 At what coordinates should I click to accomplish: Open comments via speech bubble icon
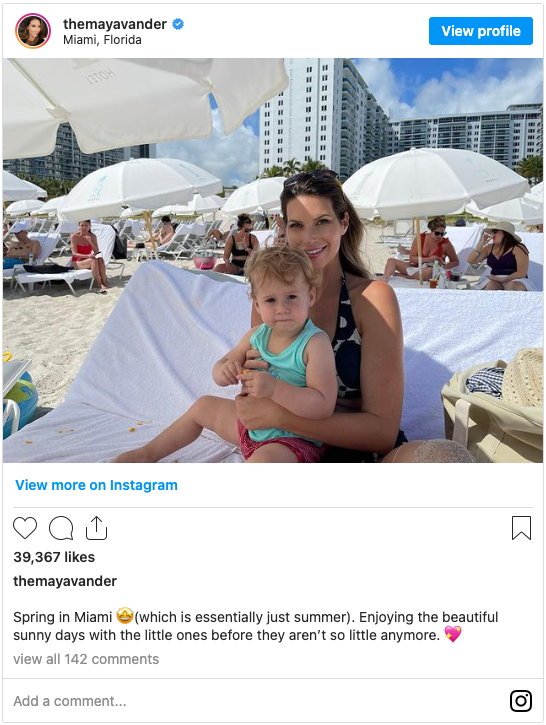tap(61, 528)
